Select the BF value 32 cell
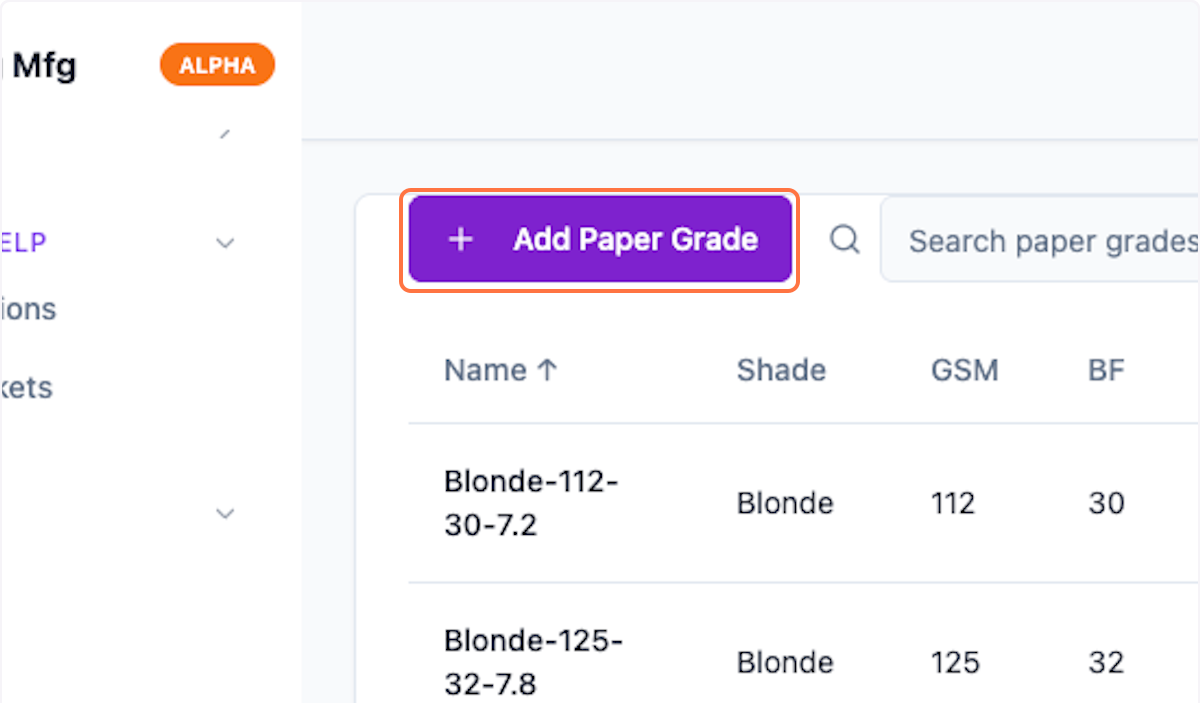 tap(1106, 662)
